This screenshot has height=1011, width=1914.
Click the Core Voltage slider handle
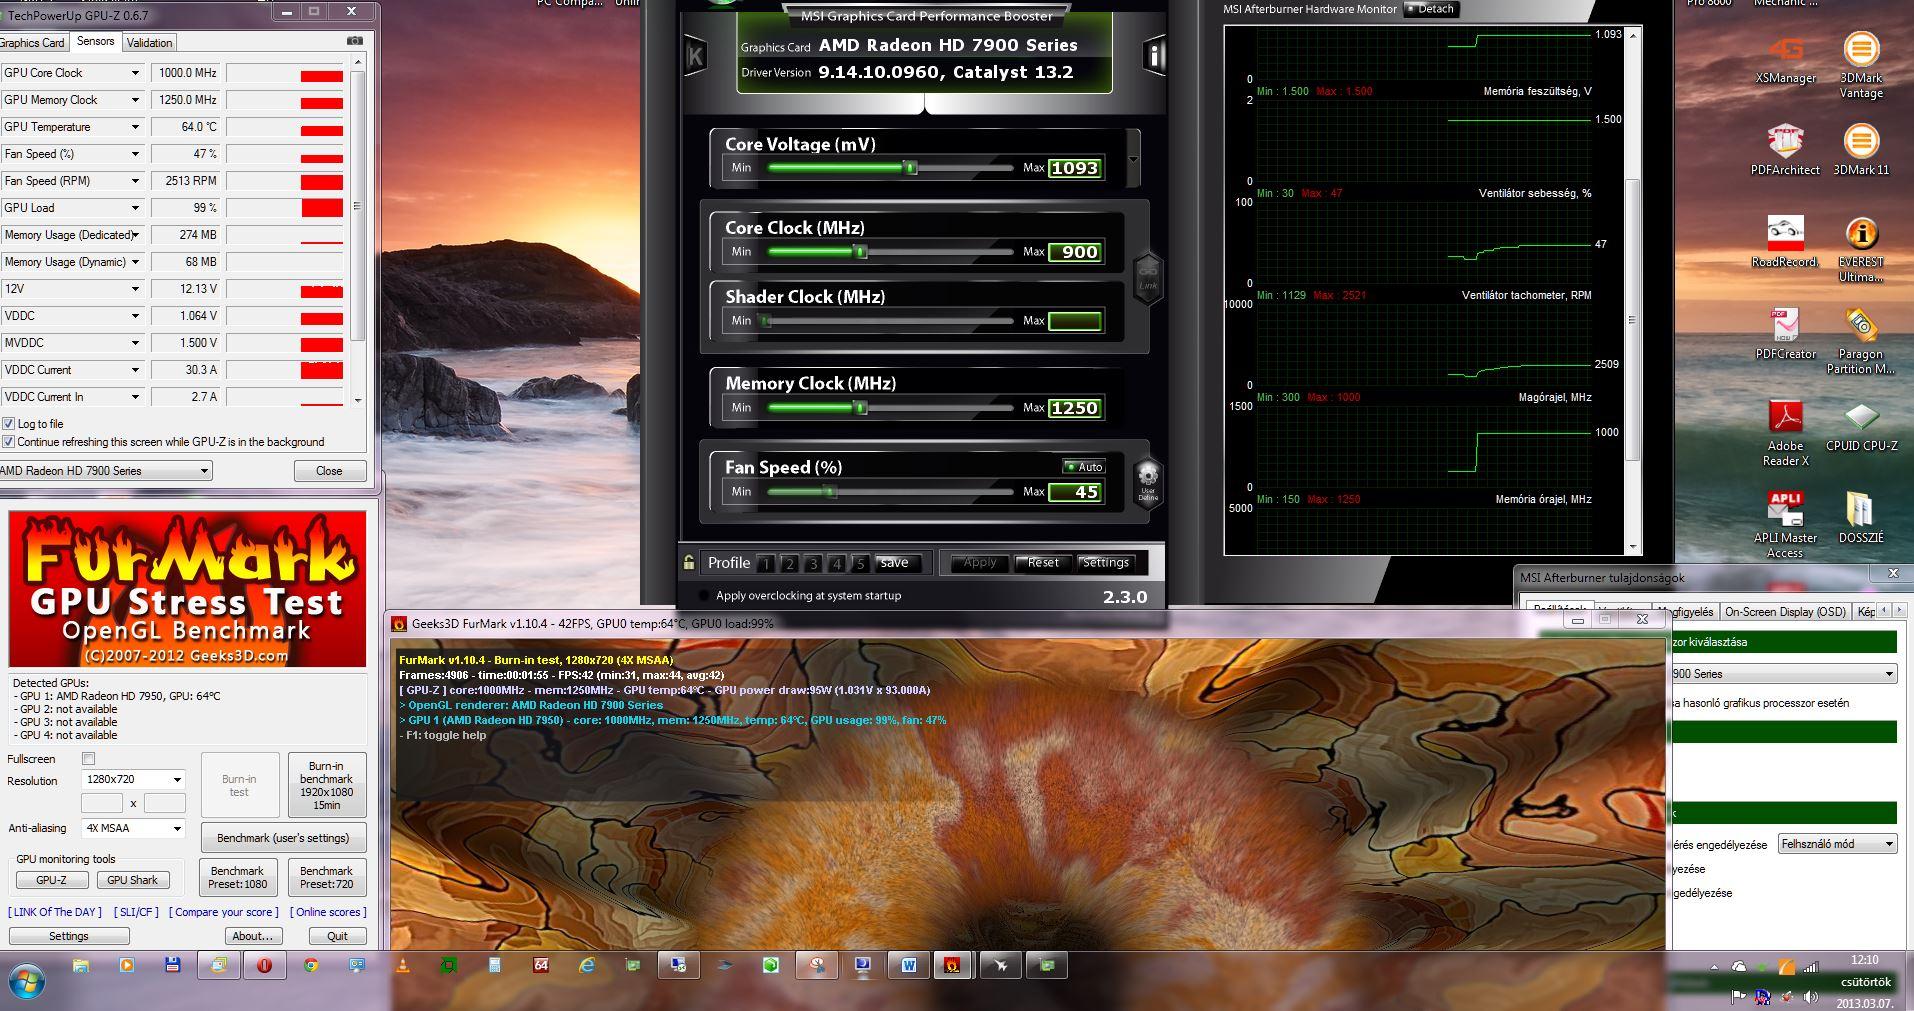tap(911, 168)
